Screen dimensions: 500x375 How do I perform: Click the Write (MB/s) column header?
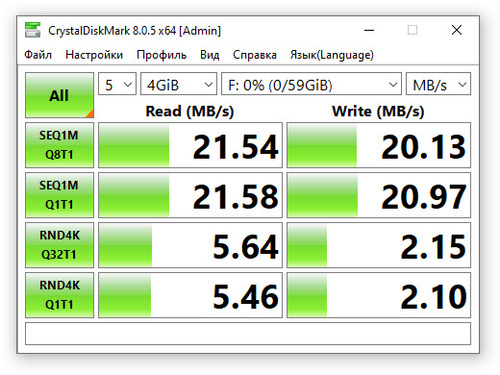378,111
